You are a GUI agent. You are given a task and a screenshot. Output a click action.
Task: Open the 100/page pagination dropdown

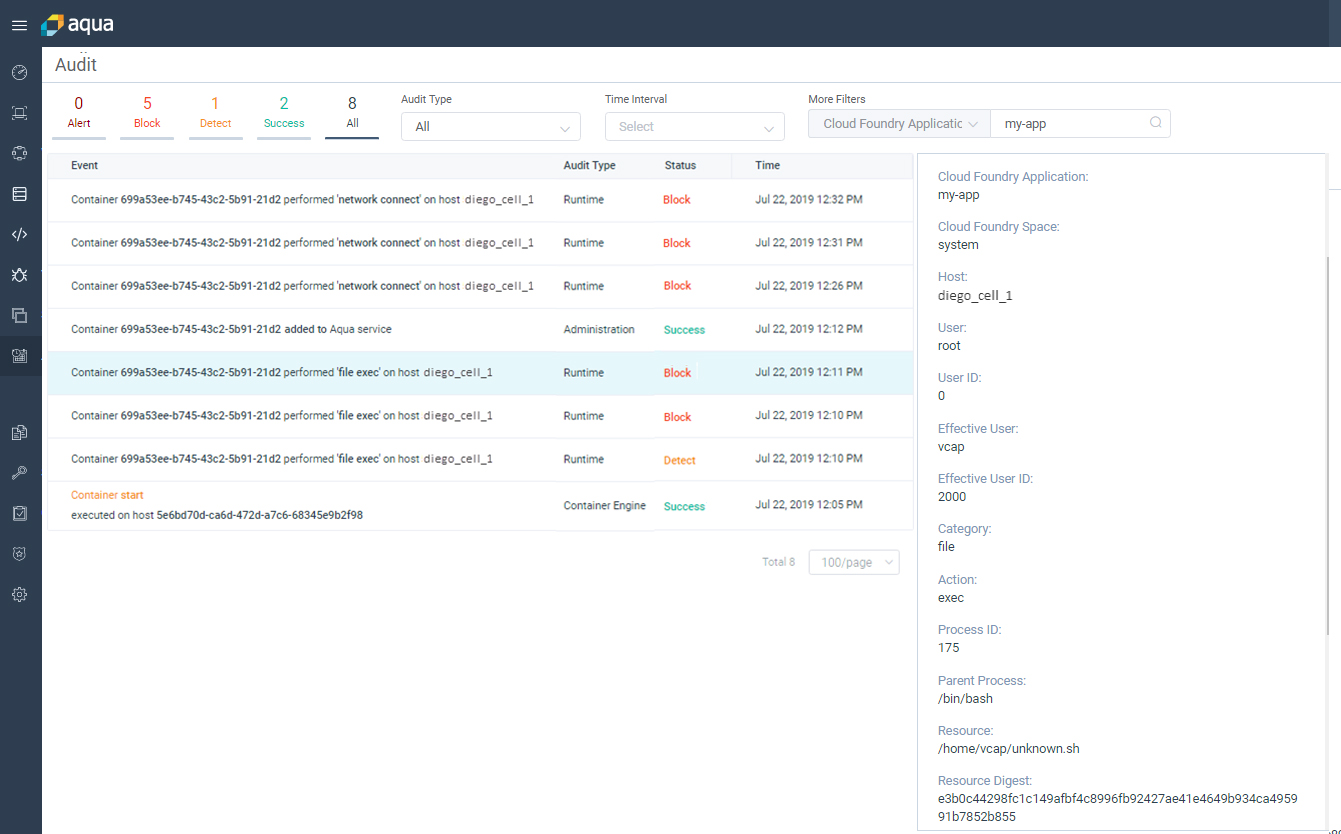click(x=854, y=563)
